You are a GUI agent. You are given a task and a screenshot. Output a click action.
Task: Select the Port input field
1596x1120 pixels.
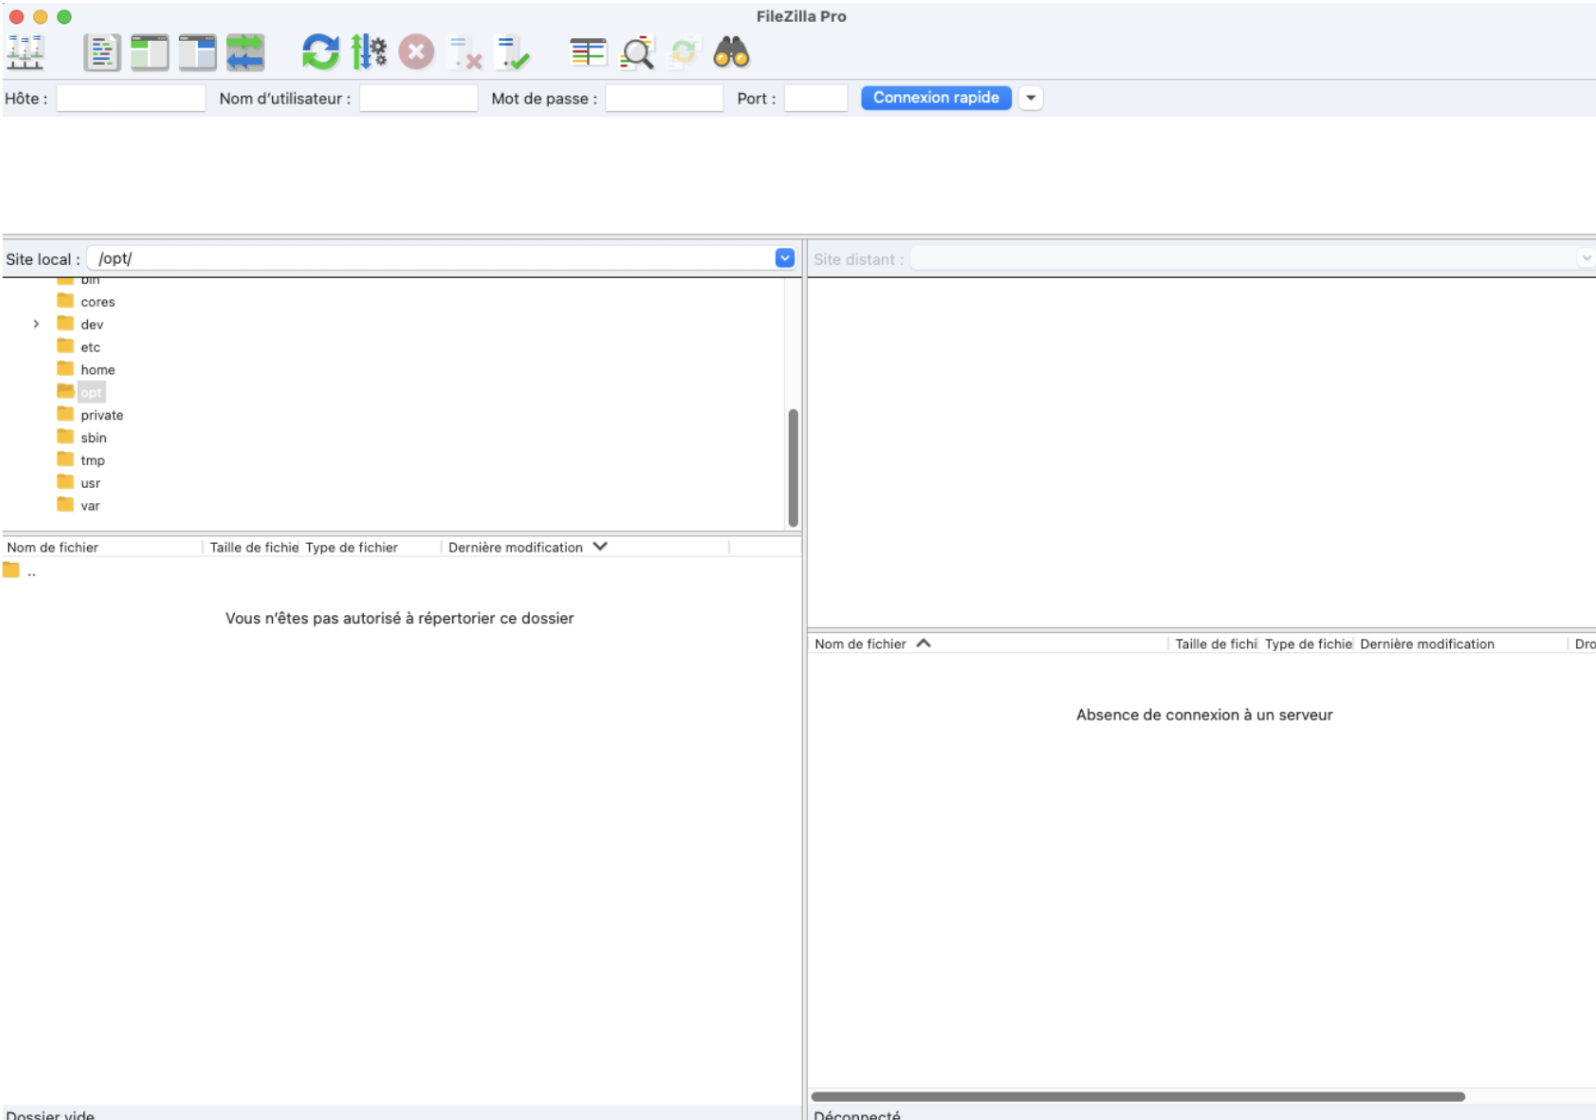pyautogui.click(x=816, y=98)
